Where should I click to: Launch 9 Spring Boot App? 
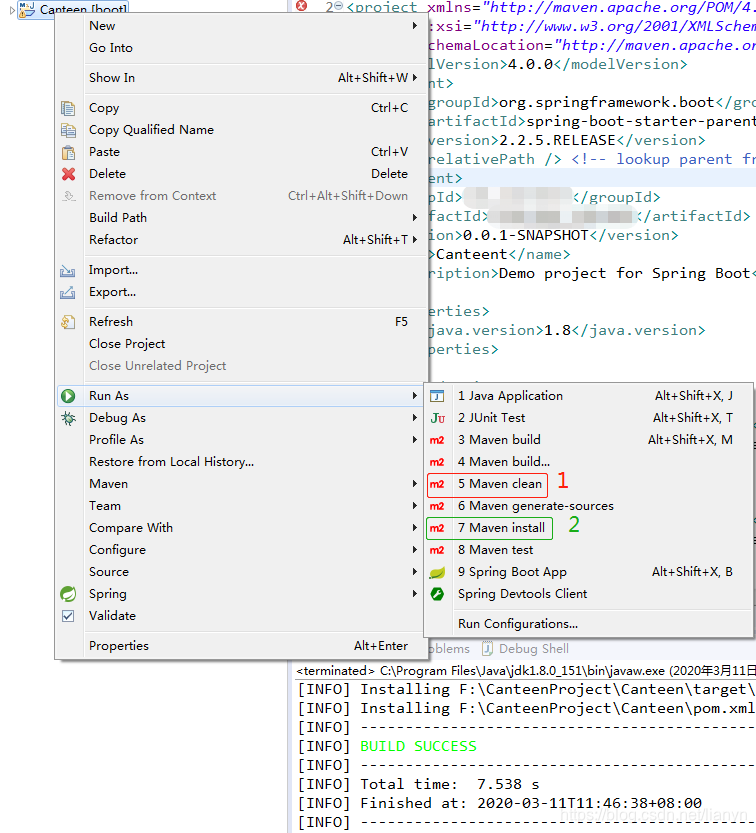[589, 572]
